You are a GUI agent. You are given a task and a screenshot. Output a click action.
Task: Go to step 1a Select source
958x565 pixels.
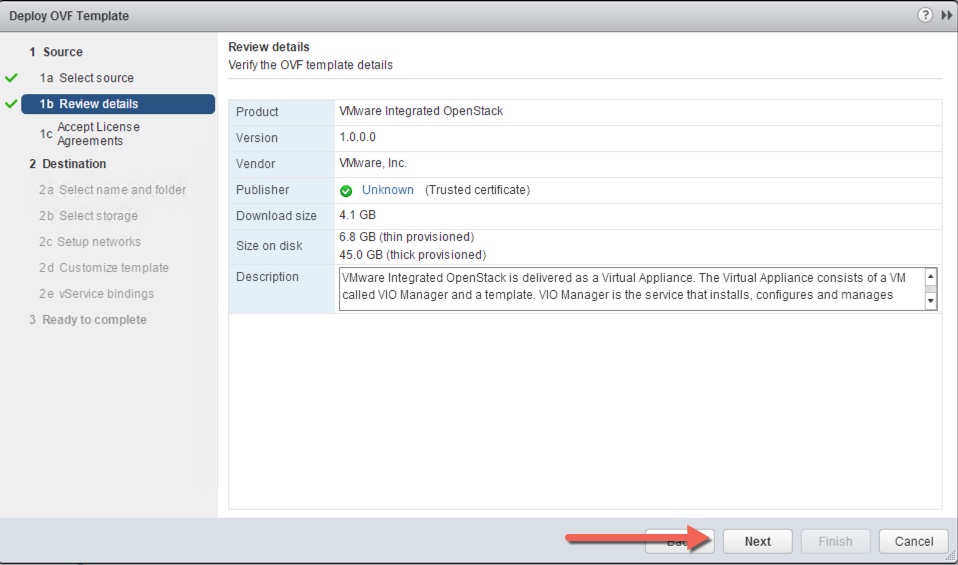pyautogui.click(x=96, y=78)
